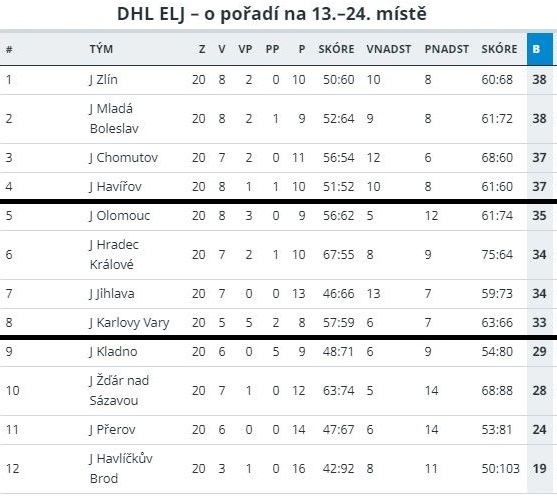Screen dimensions: 557x501
Task: Click the TÝM column header
Action: [101, 49]
